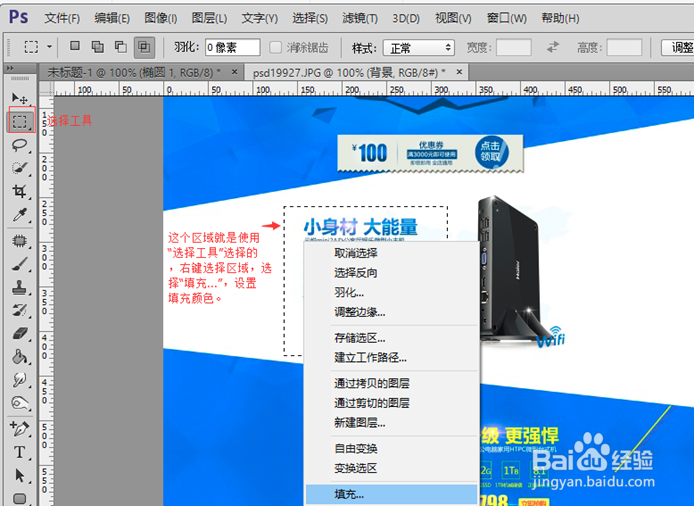The image size is (694, 506).
Task: Select the Crop tool
Action: click(x=19, y=191)
